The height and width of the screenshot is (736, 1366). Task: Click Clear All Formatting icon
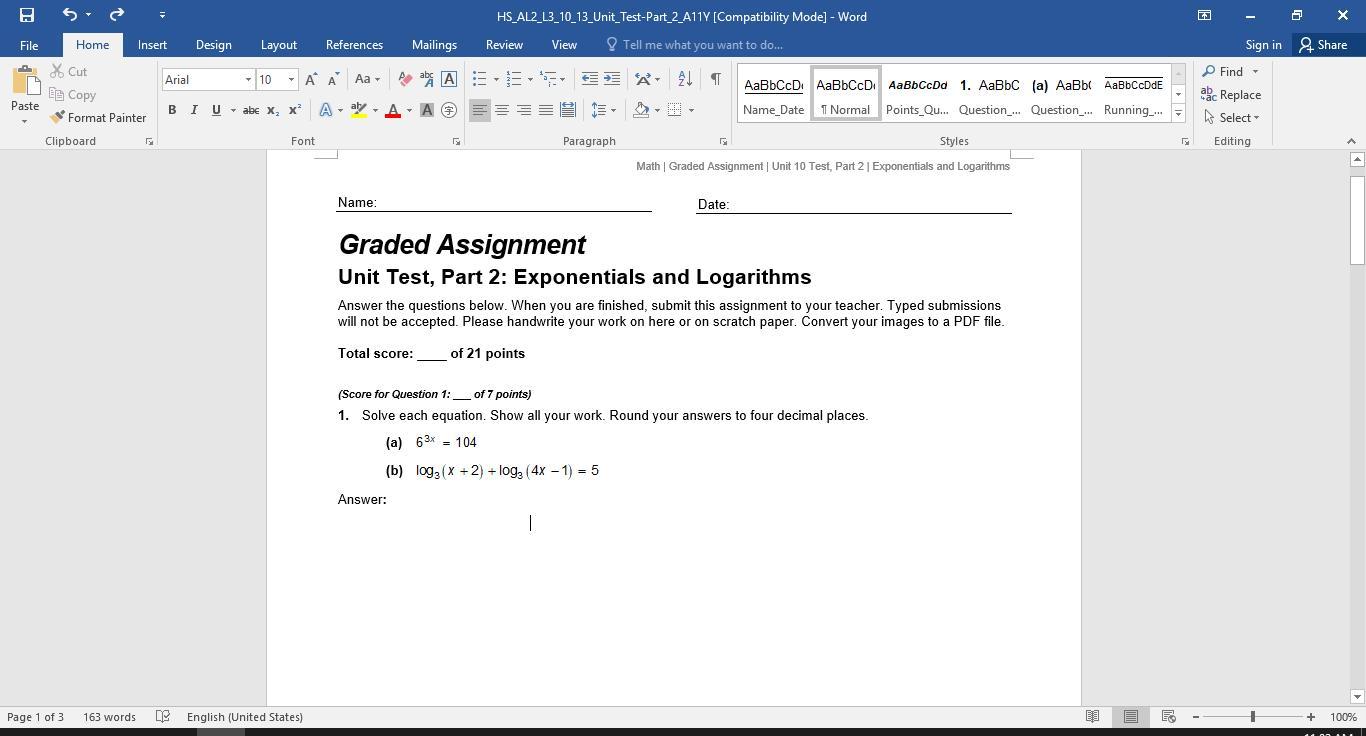click(x=405, y=79)
